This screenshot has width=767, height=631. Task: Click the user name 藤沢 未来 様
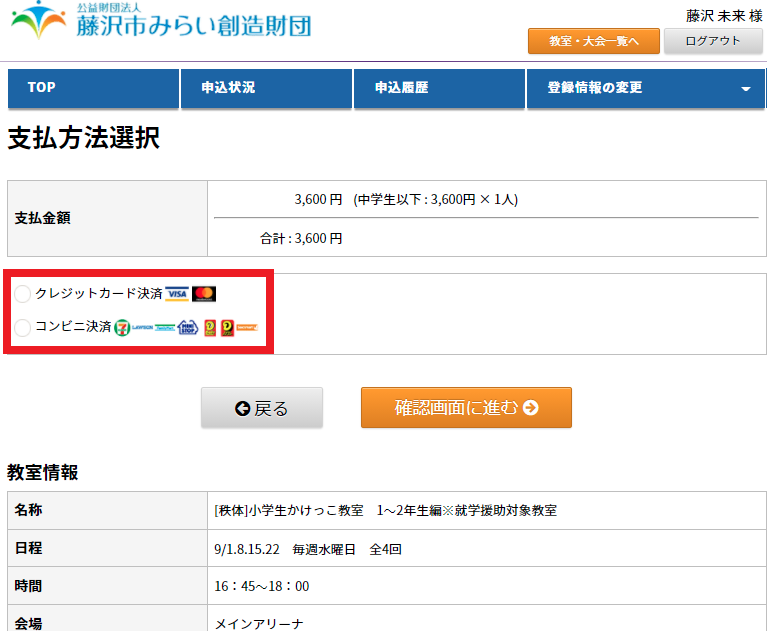724,16
